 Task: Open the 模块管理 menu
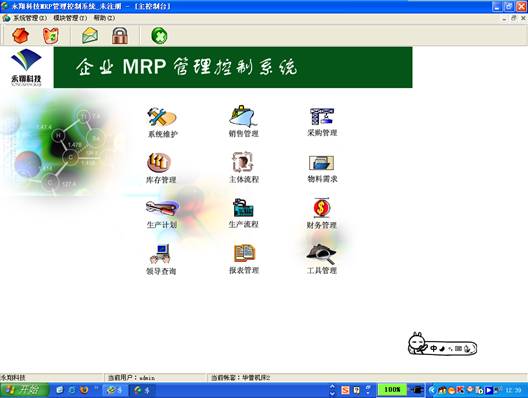pyautogui.click(x=70, y=18)
